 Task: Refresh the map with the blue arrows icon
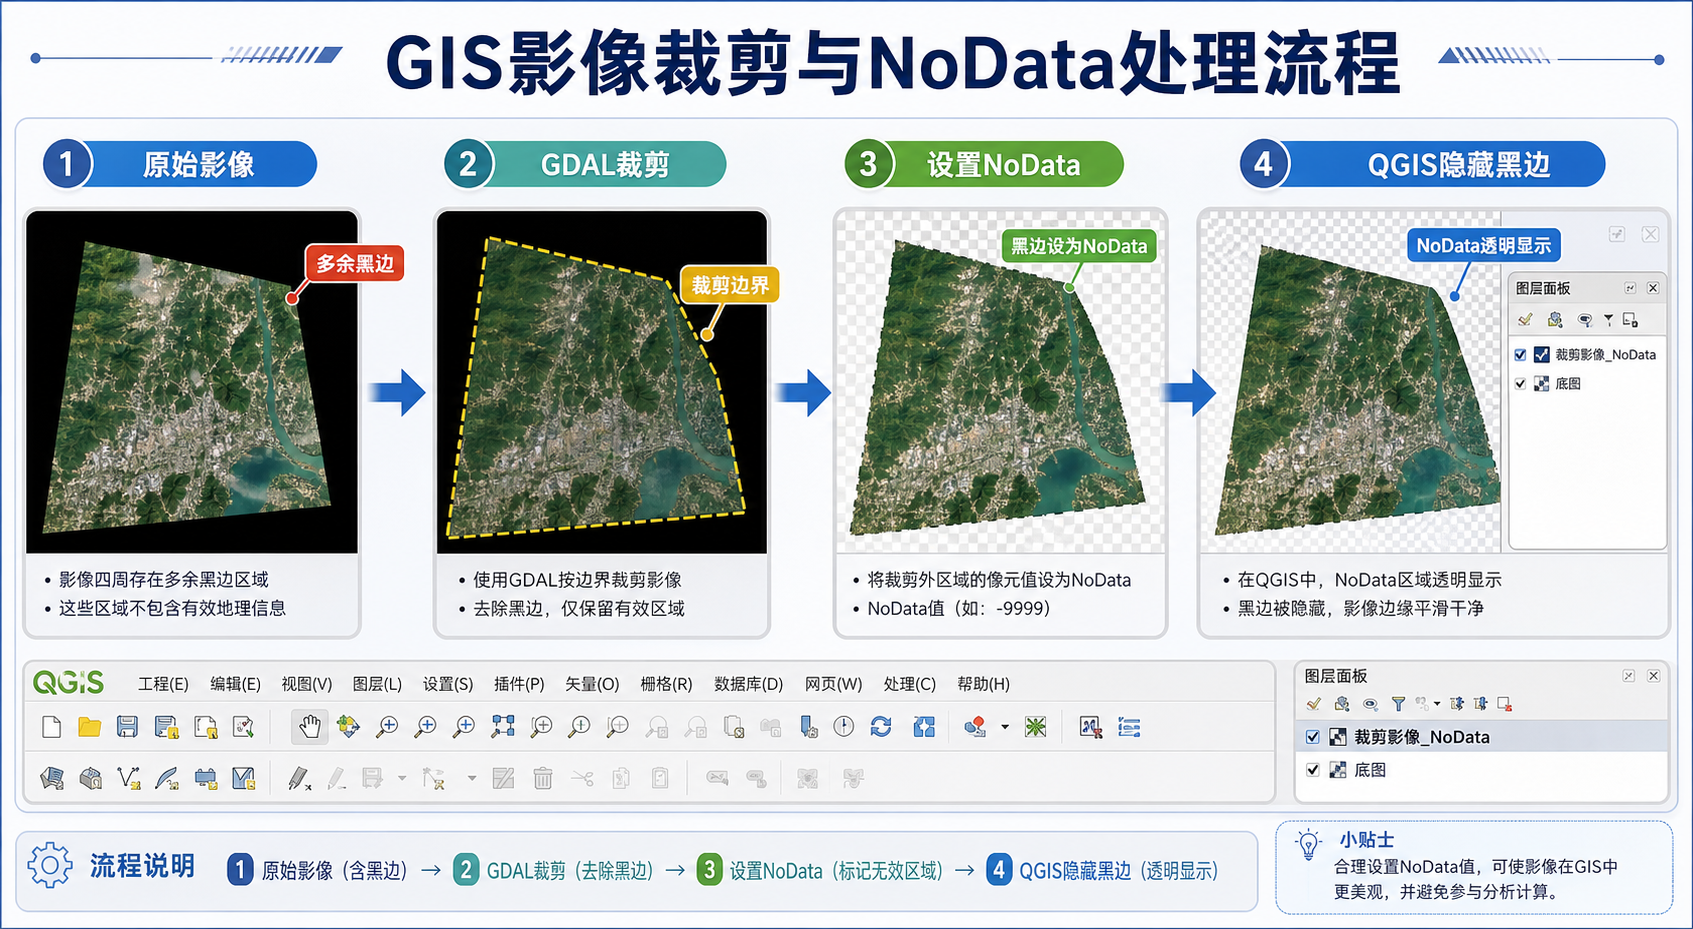881,727
